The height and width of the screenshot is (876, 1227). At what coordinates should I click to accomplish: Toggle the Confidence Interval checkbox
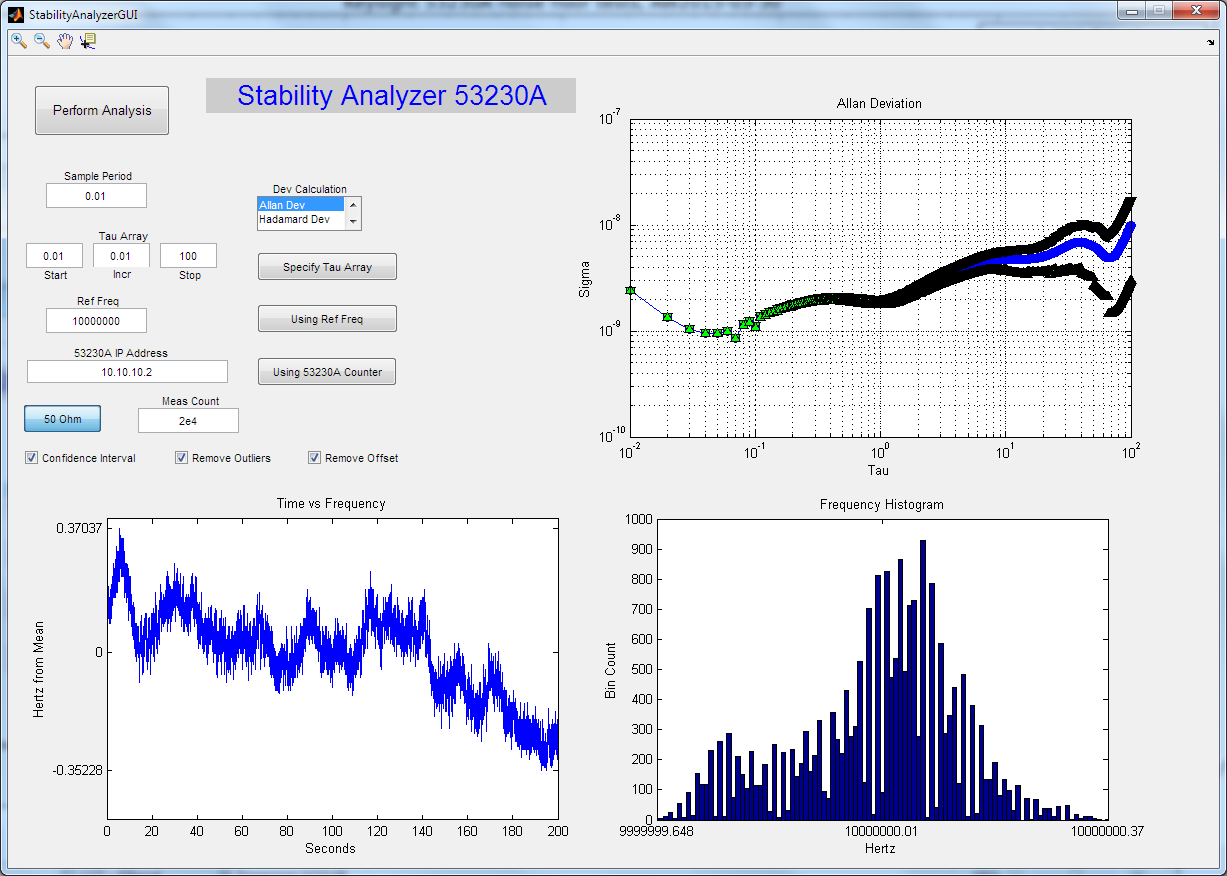pos(33,458)
